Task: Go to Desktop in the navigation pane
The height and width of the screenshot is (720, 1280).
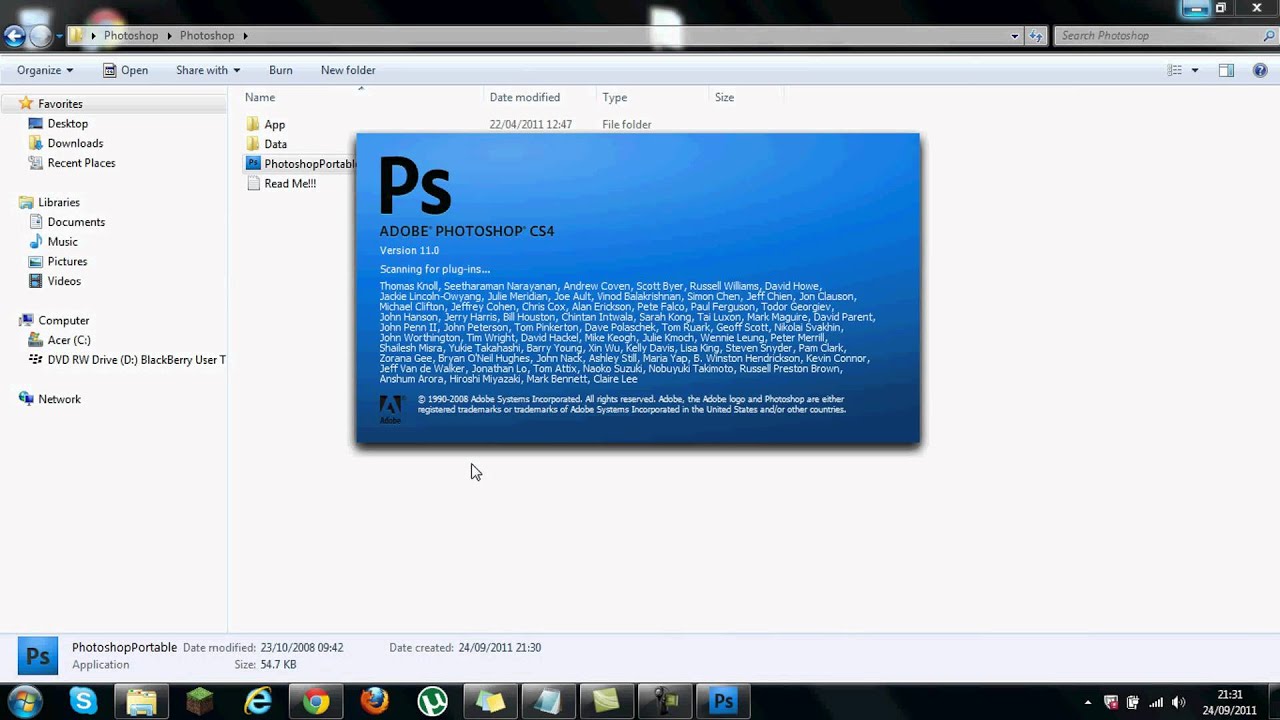Action: click(x=68, y=124)
